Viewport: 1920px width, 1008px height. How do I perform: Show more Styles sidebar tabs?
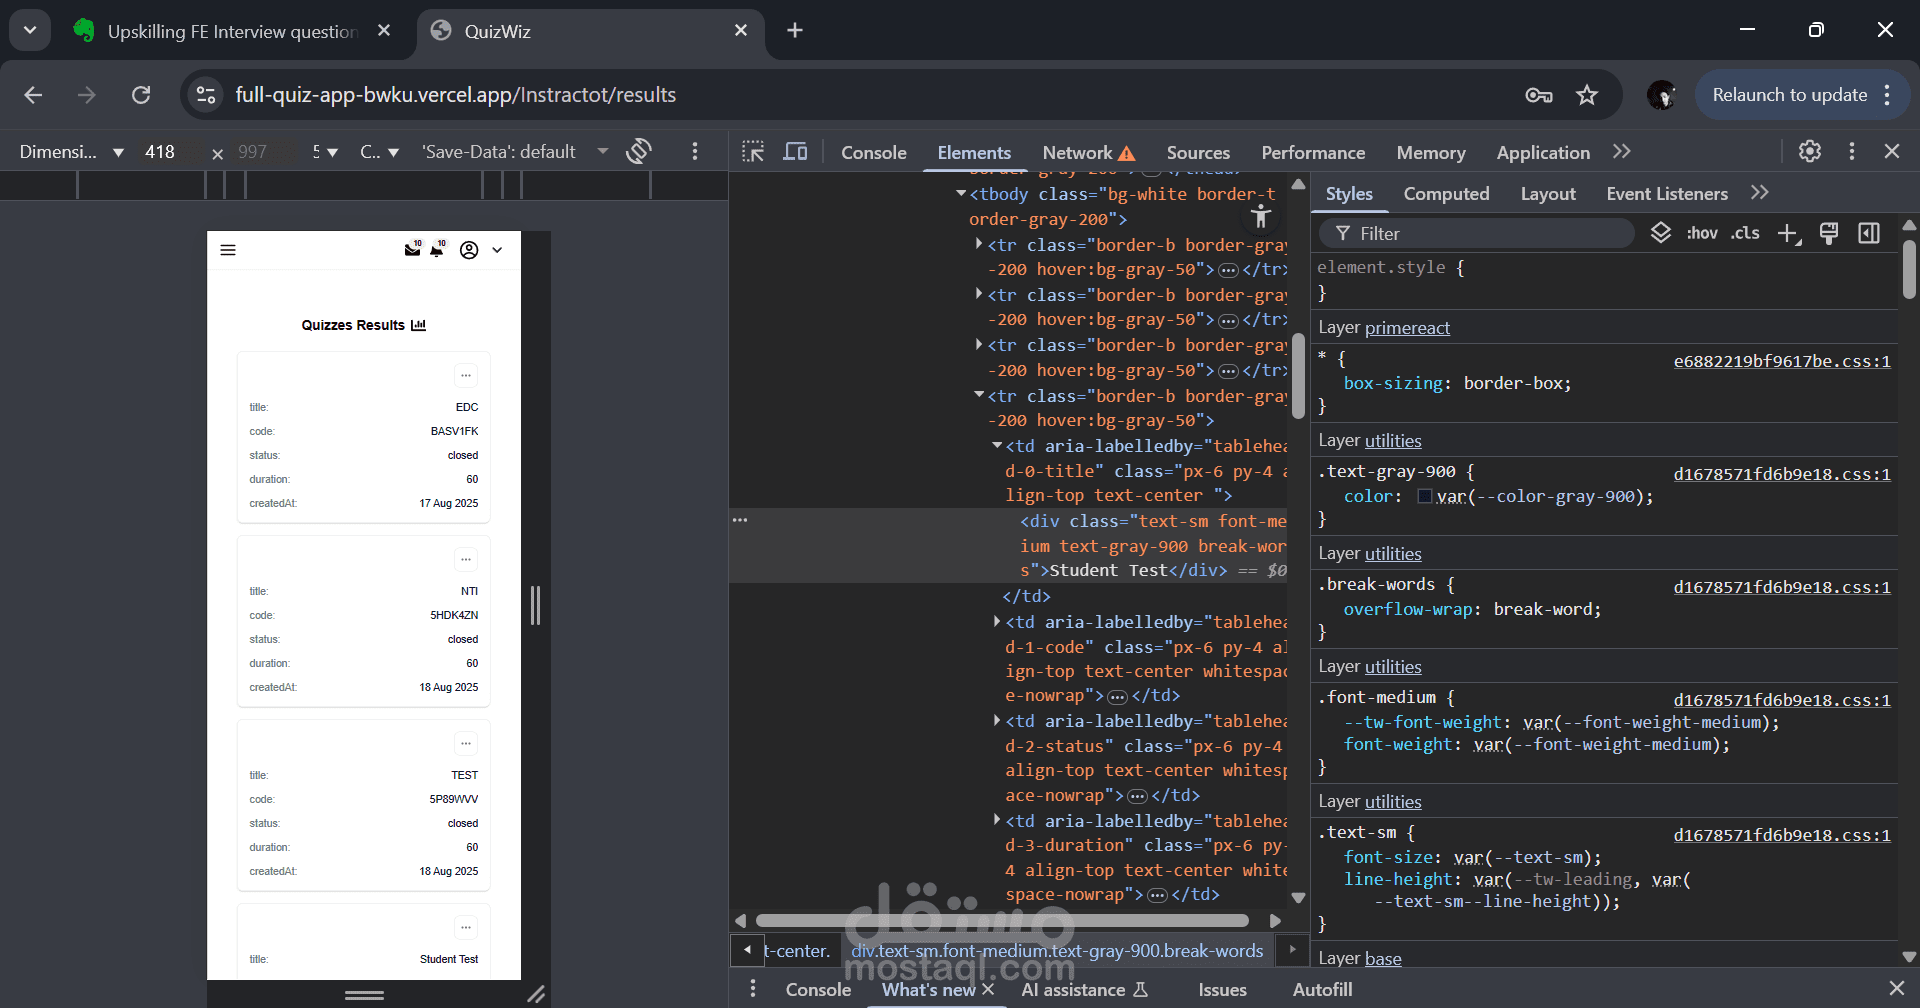1760,192
